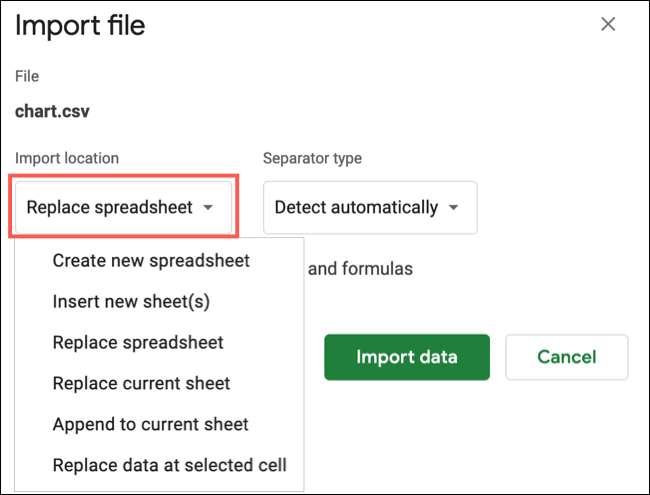Click the Cancel button
Screen dimensions: 650x495
[x=566, y=357]
